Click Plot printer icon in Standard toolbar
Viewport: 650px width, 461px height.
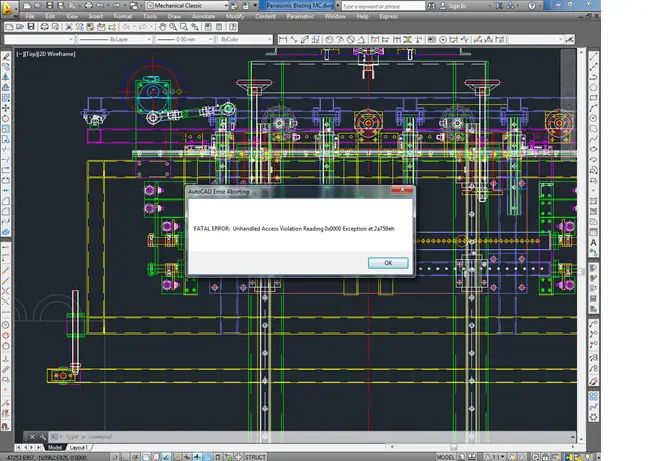[44, 27]
